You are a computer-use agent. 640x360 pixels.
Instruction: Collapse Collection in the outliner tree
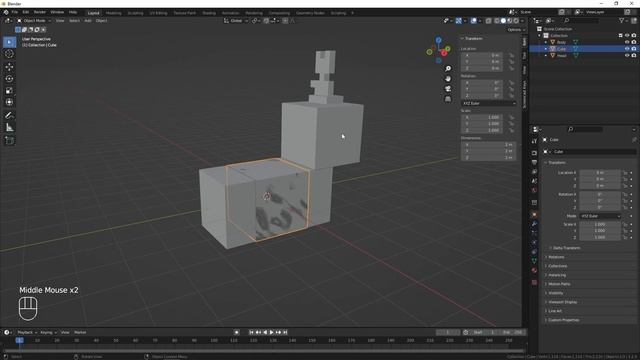click(x=540, y=36)
